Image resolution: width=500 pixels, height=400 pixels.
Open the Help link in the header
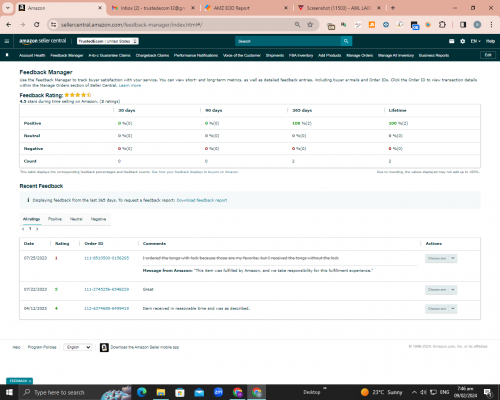click(490, 41)
